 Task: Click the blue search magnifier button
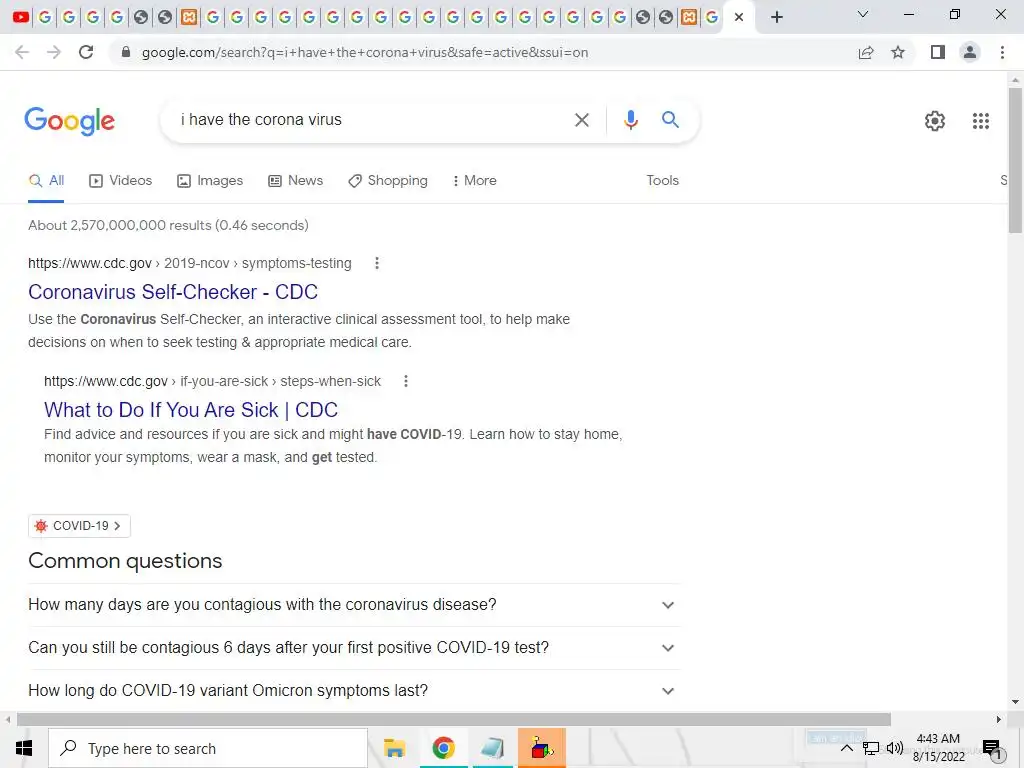(x=670, y=120)
